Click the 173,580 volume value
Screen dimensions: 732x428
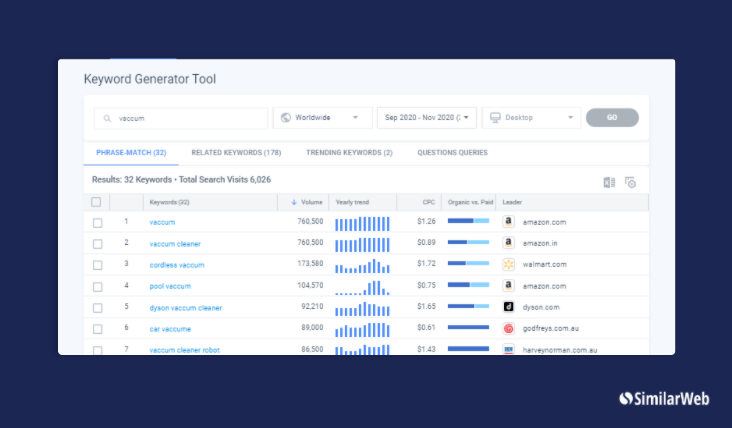(310, 264)
